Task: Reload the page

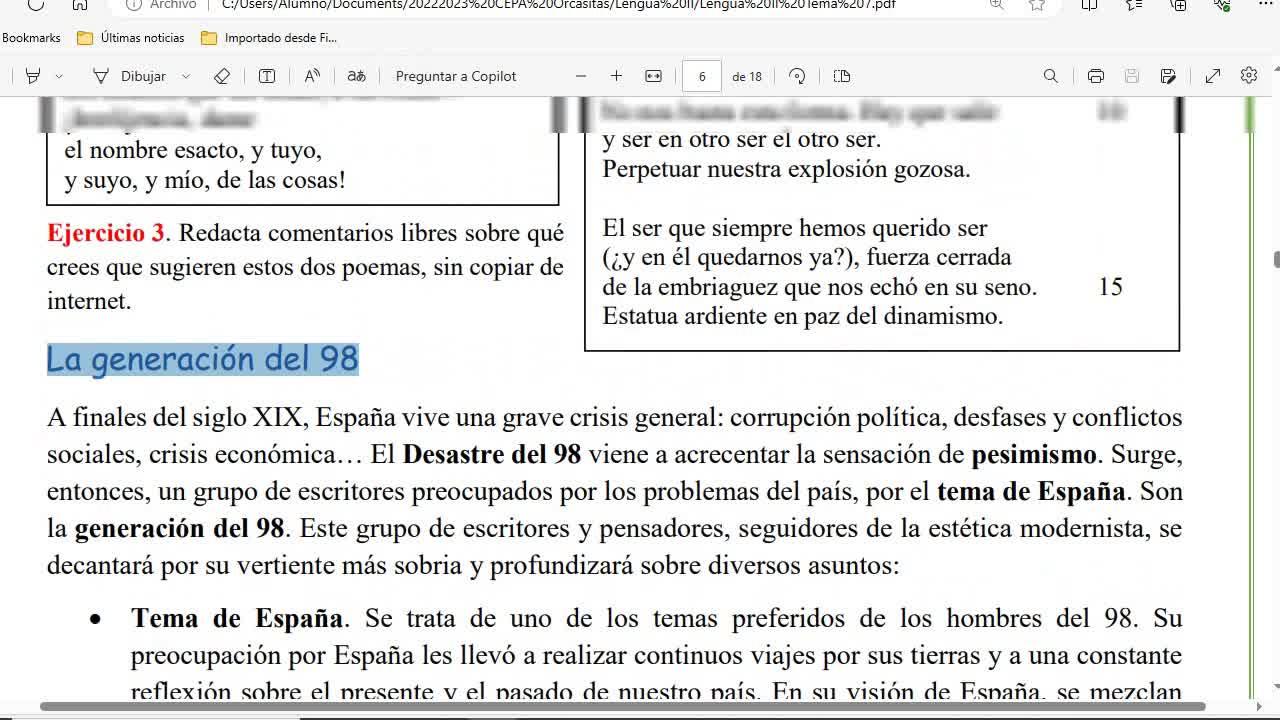Action: 35,5
